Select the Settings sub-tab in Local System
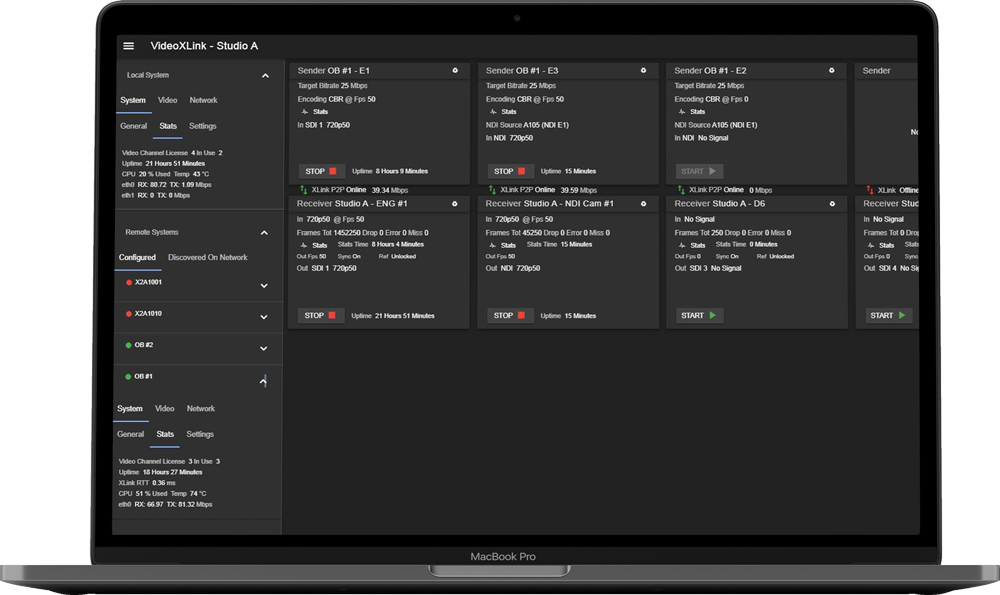This screenshot has height=595, width=1000. point(202,127)
